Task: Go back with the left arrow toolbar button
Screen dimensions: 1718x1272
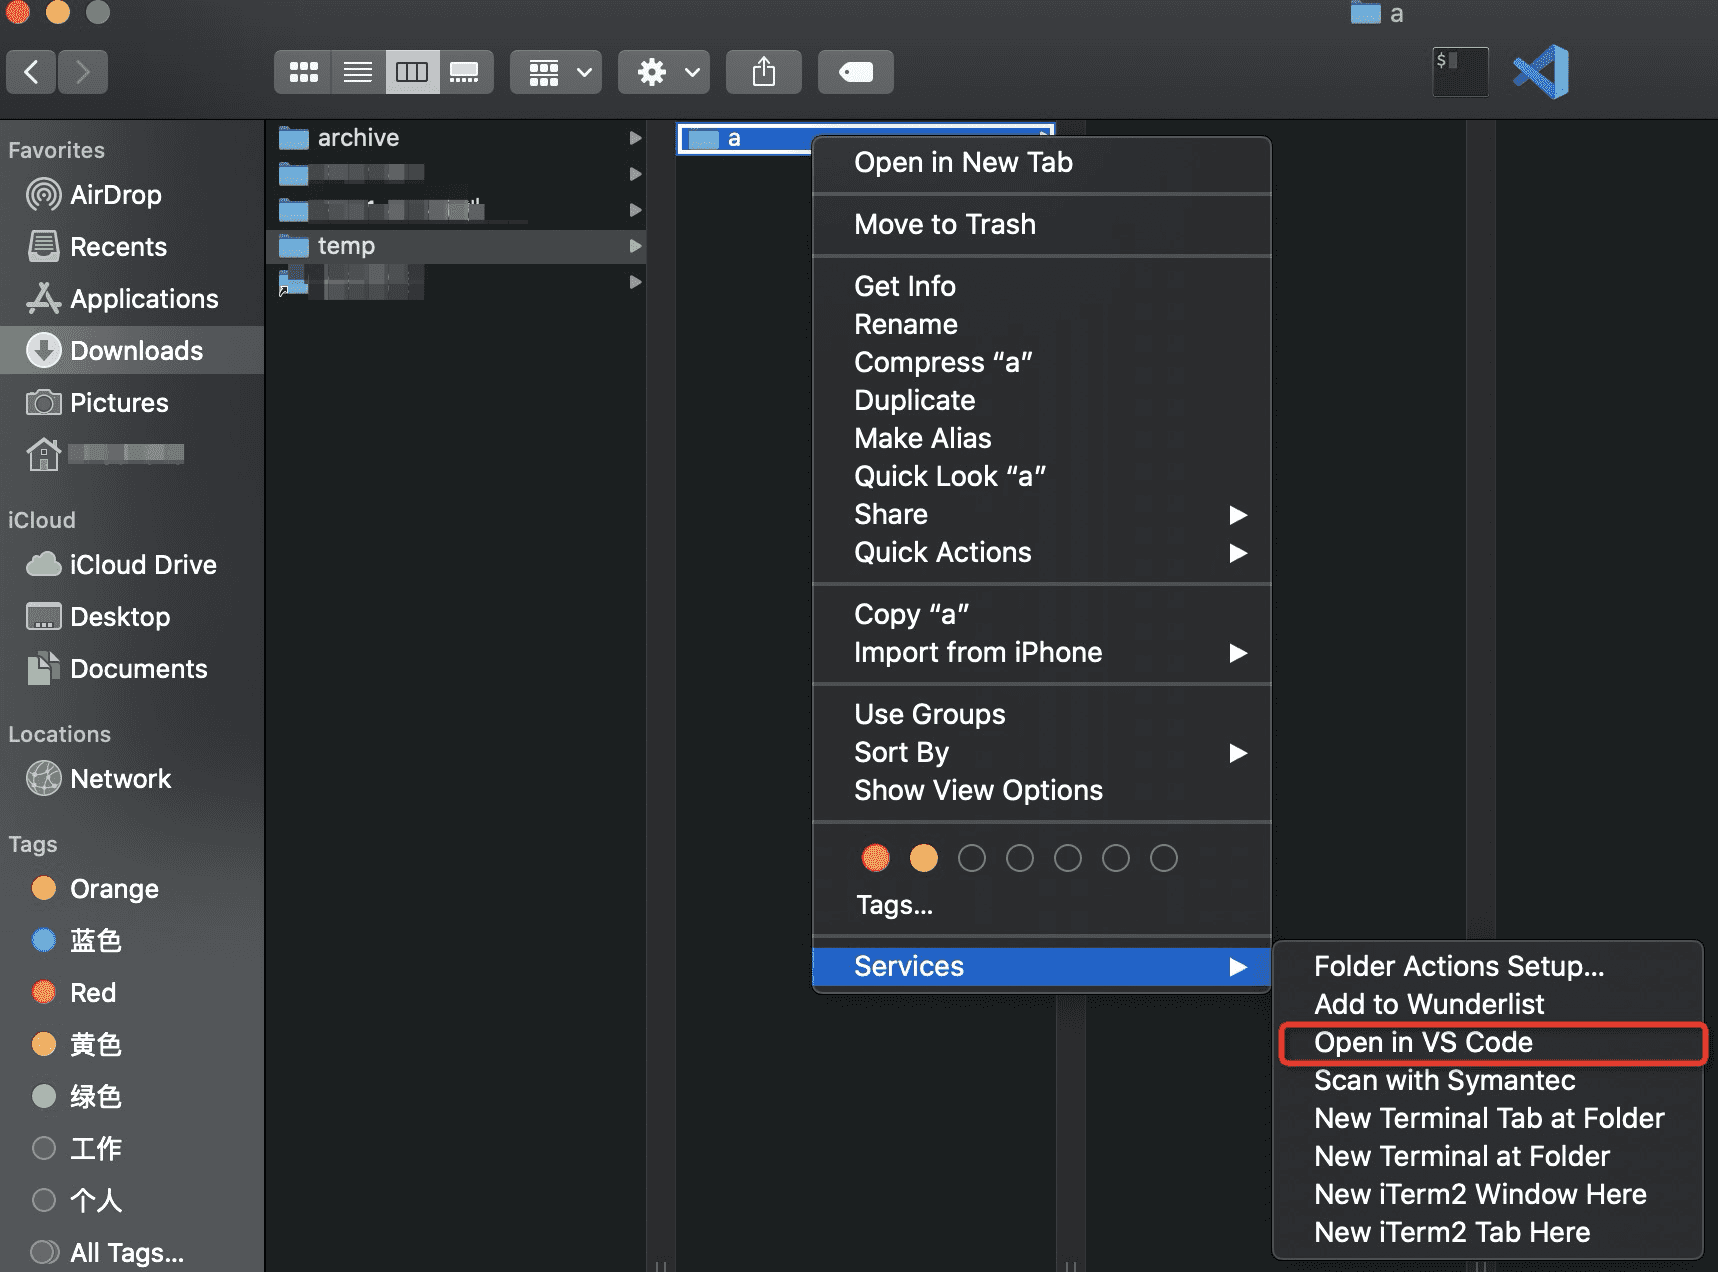Action: pos(31,72)
